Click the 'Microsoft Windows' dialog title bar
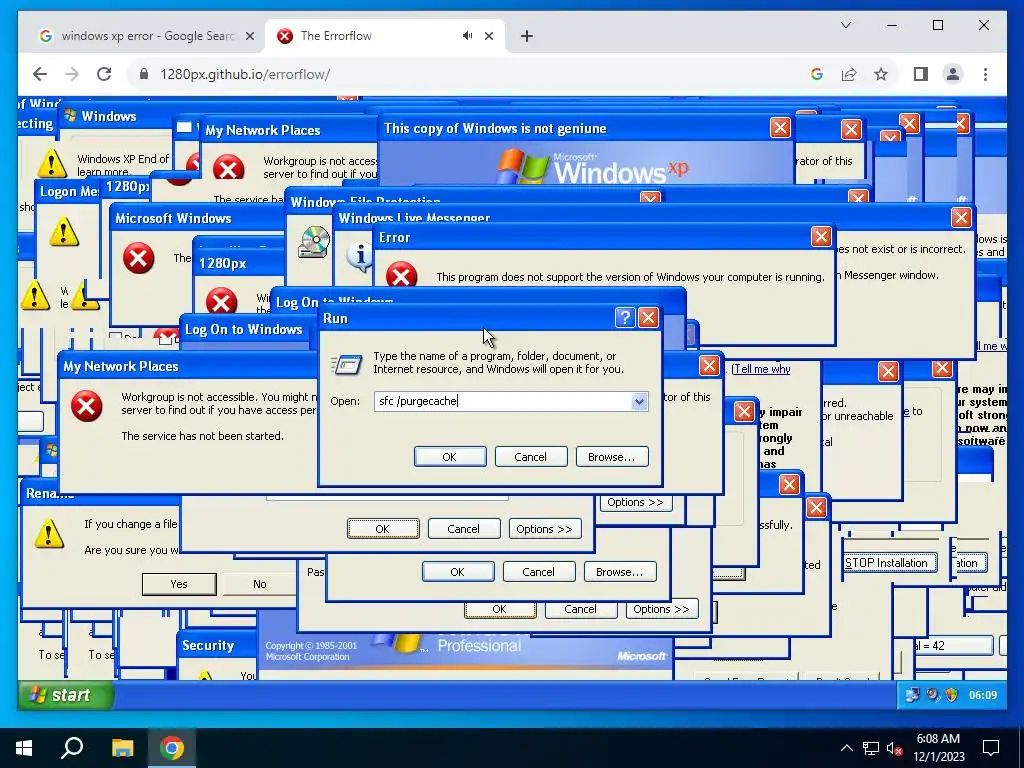The image size is (1024, 768). tap(196, 218)
